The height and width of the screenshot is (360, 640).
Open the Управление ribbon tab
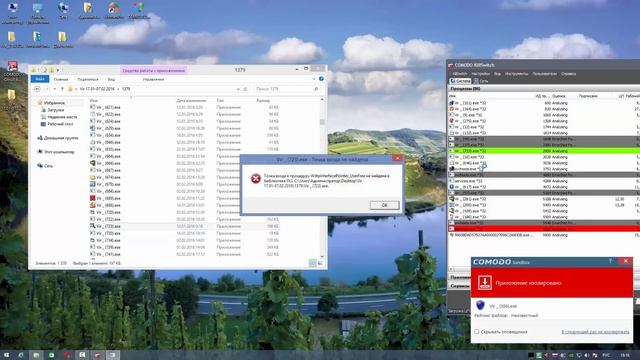point(153,79)
